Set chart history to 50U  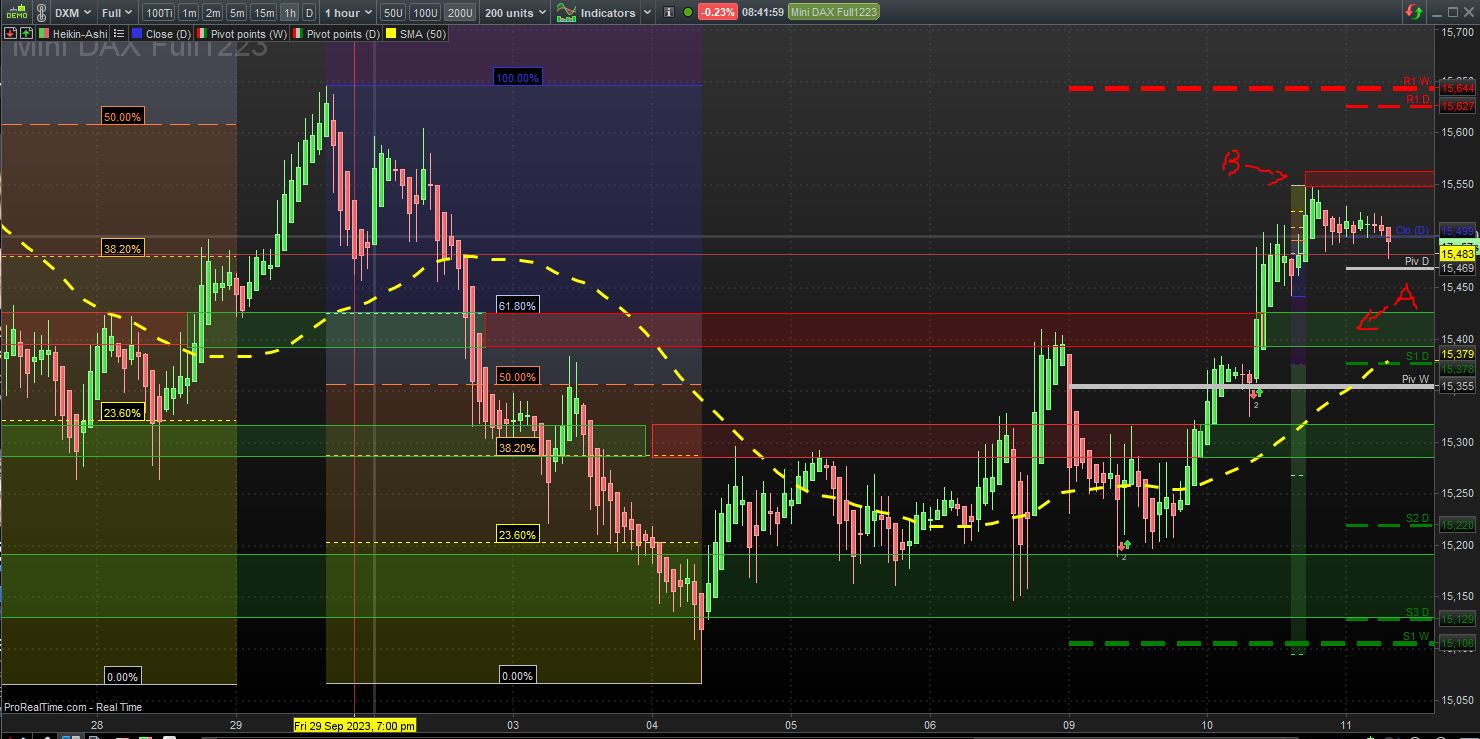393,13
